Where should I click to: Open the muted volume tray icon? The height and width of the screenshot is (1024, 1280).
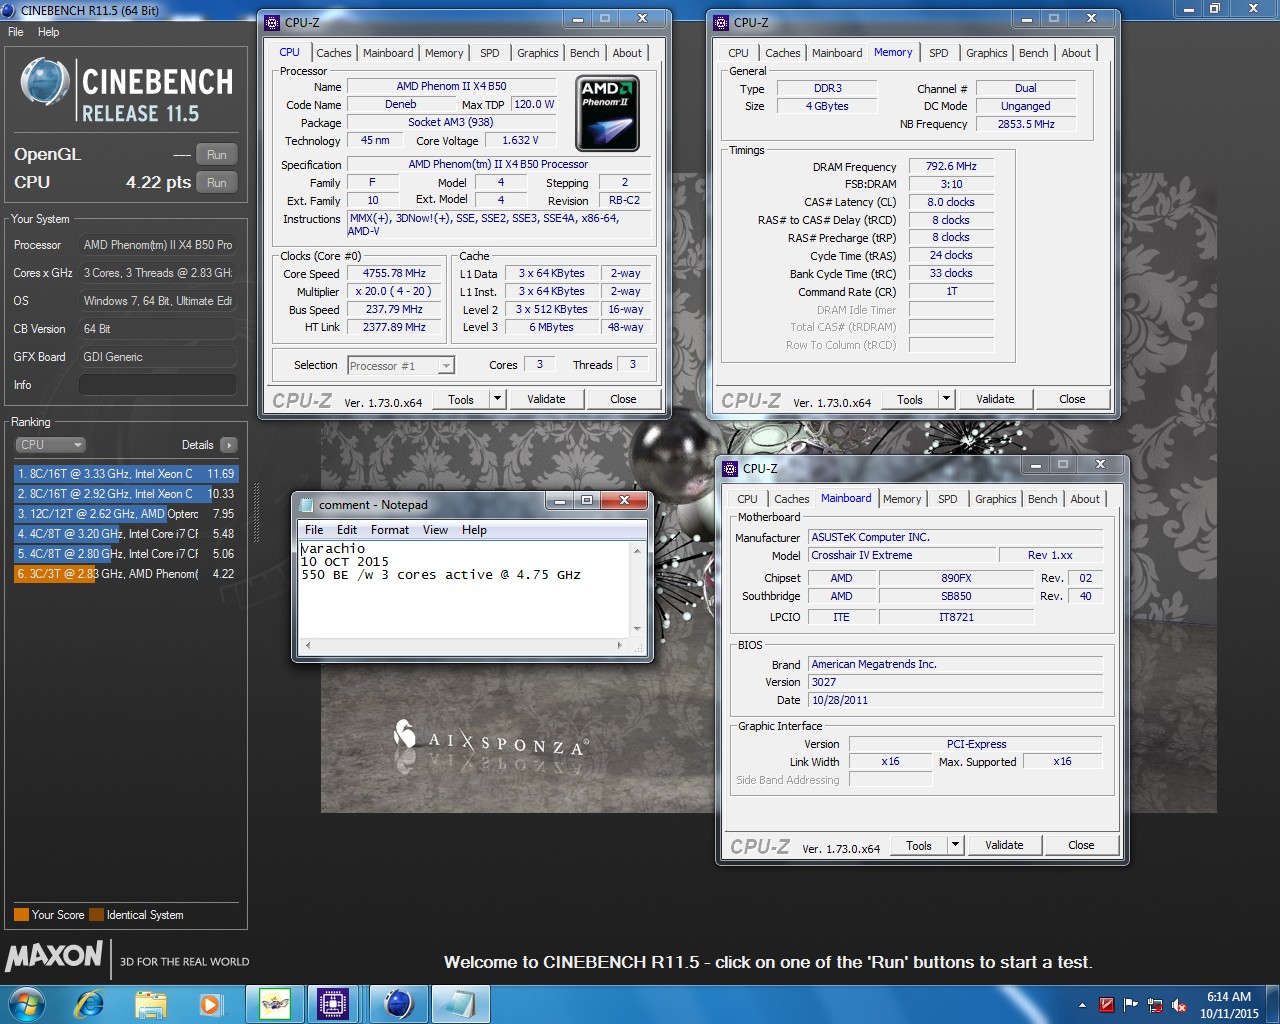[1179, 1005]
